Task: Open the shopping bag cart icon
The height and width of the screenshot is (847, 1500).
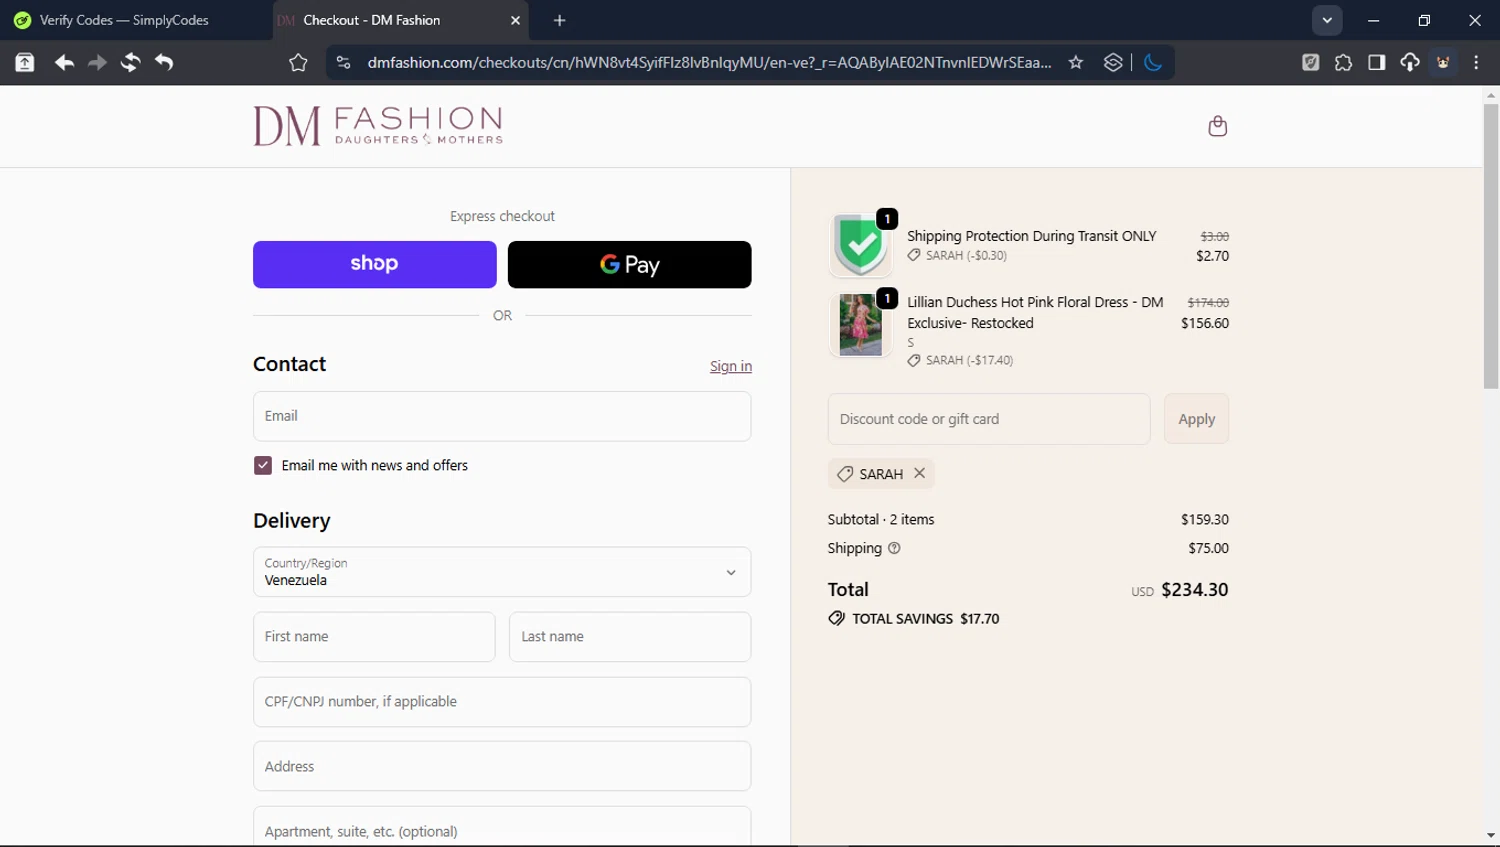Action: click(x=1217, y=126)
